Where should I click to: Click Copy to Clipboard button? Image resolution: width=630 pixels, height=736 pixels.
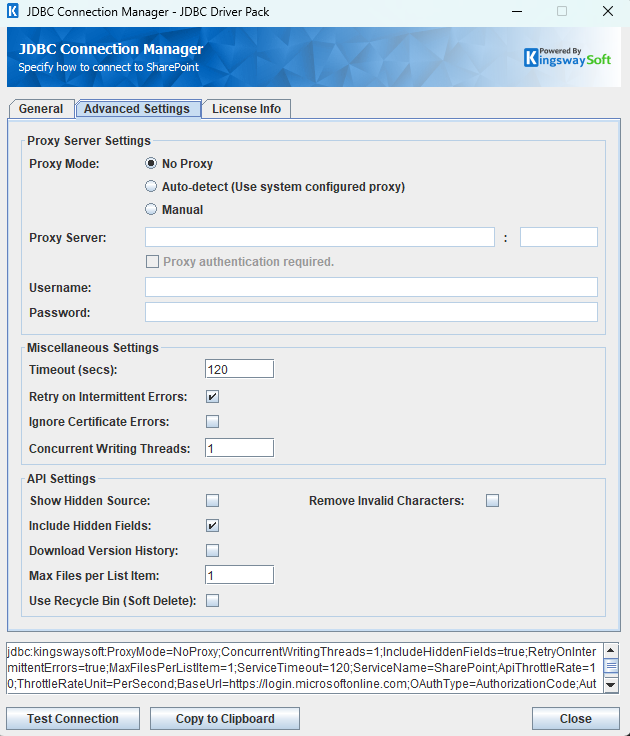coord(225,719)
